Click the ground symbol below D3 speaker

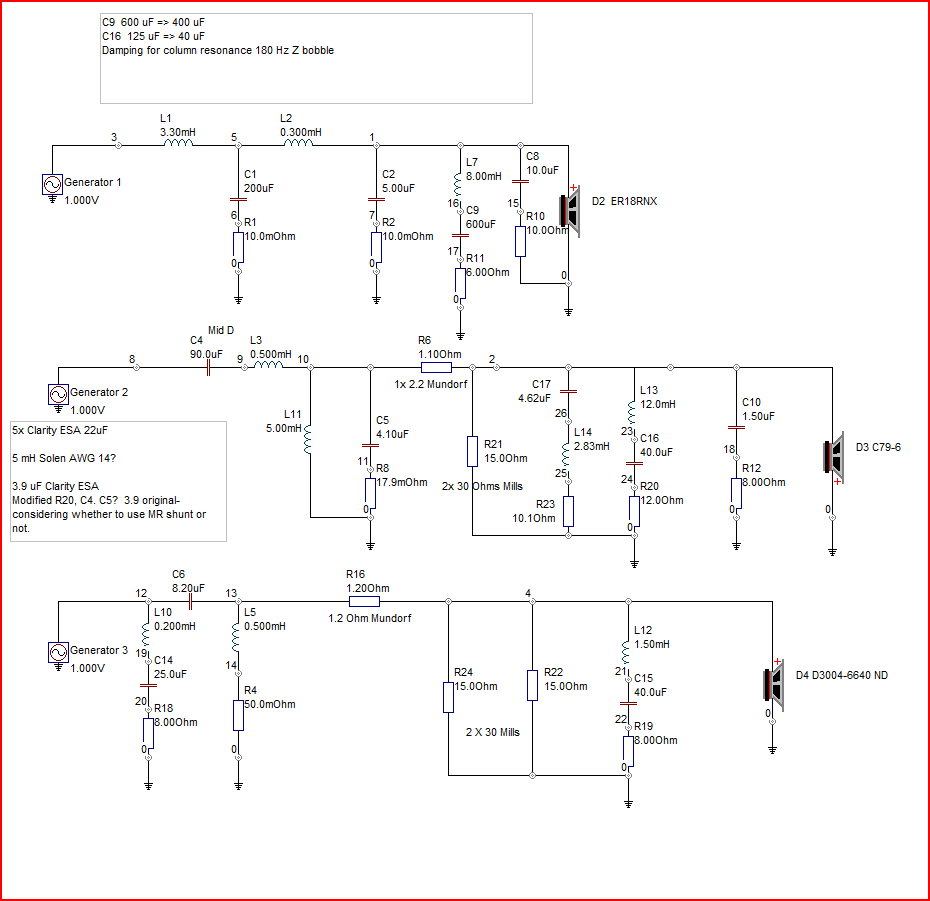[x=832, y=552]
